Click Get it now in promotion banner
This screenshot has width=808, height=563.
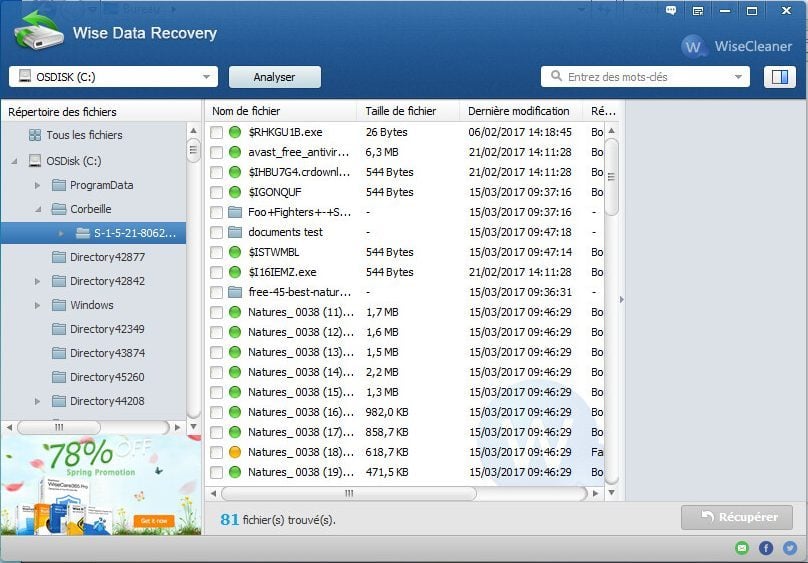154,521
